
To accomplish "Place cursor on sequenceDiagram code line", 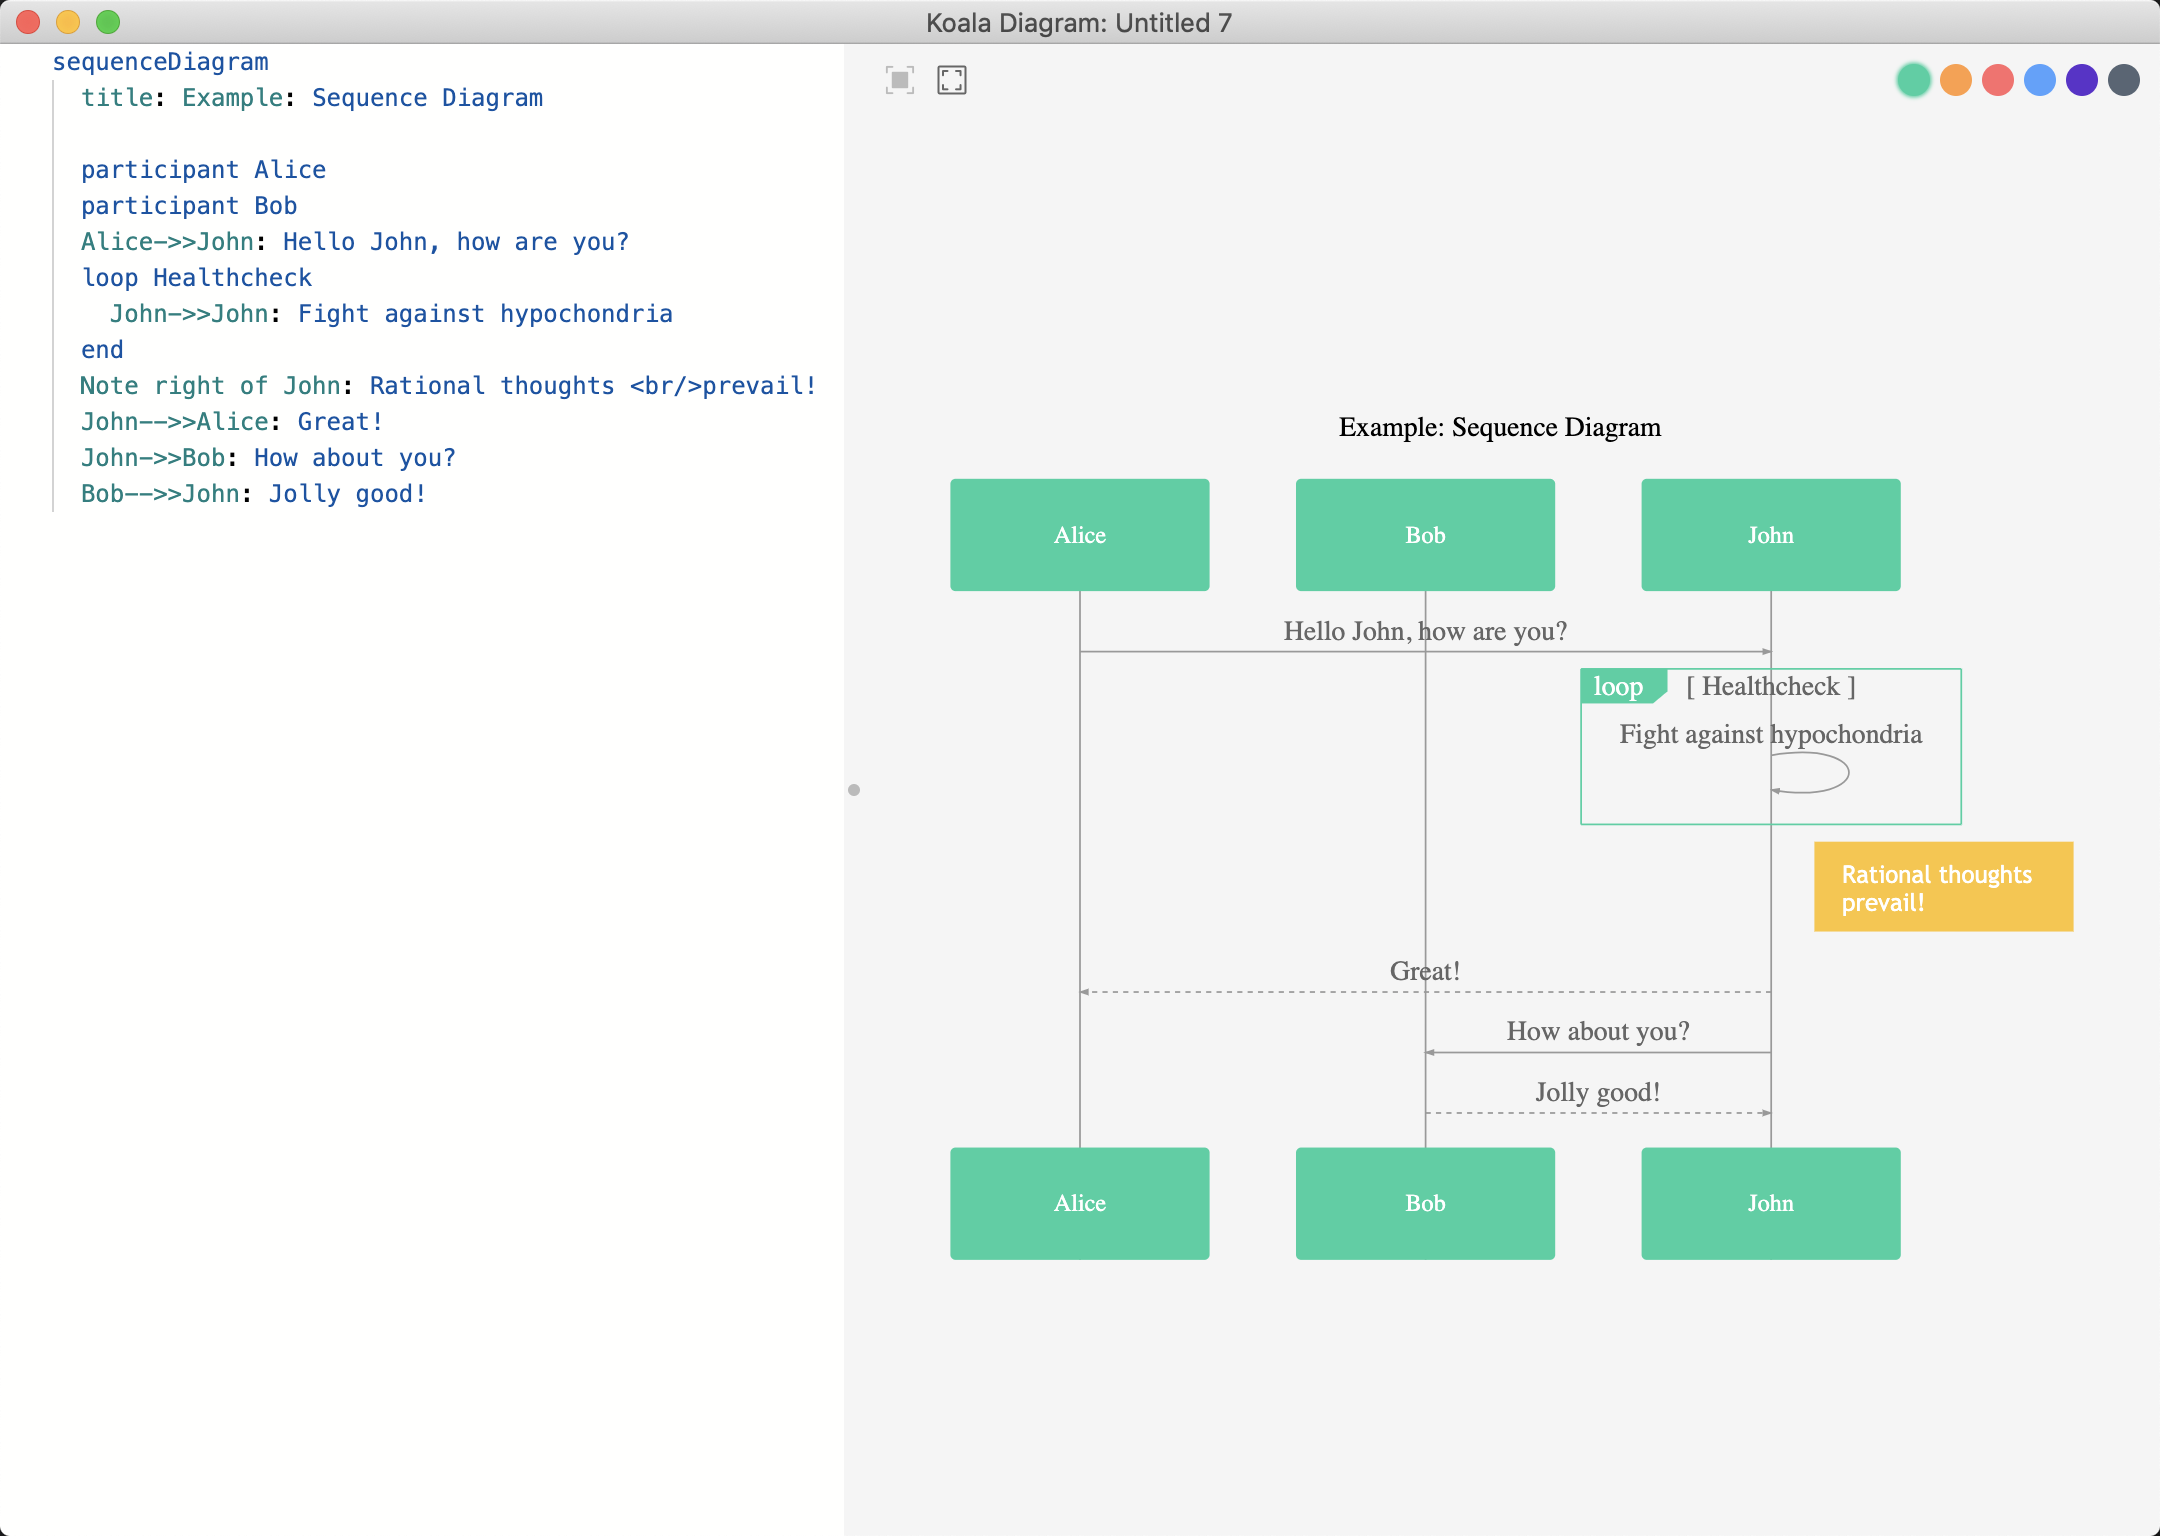I will 160,62.
